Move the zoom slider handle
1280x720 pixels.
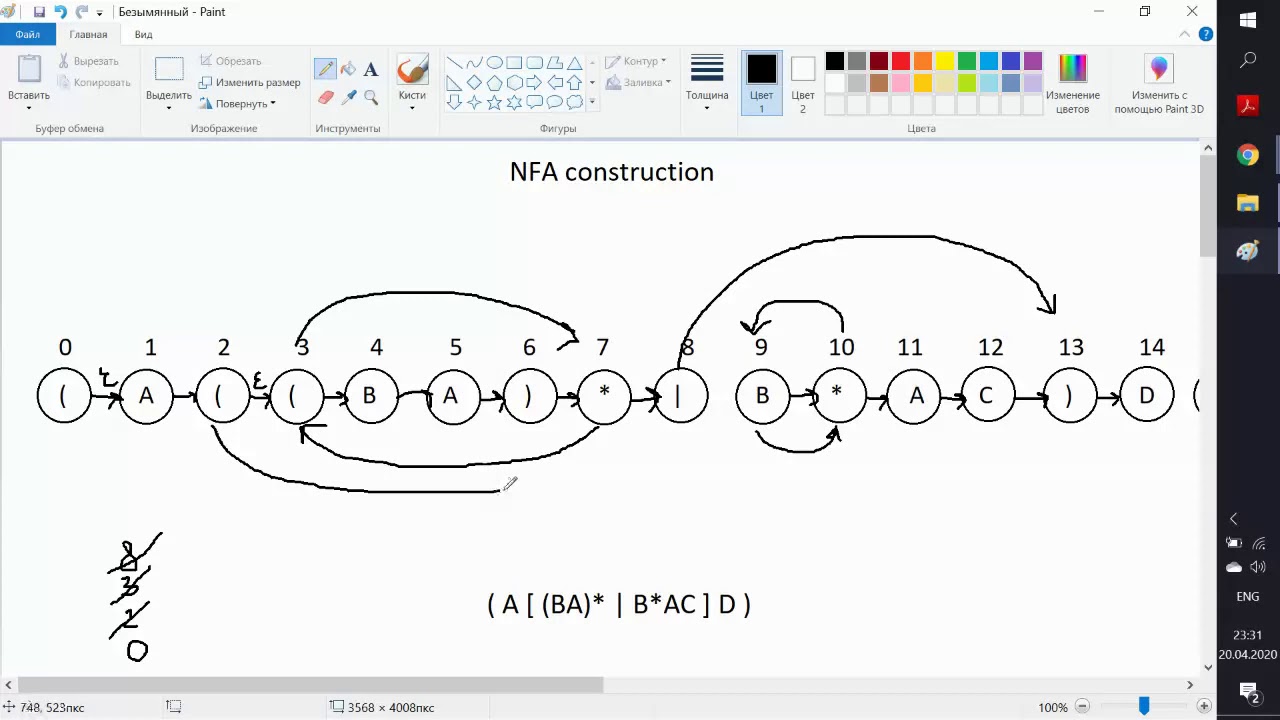[1143, 706]
